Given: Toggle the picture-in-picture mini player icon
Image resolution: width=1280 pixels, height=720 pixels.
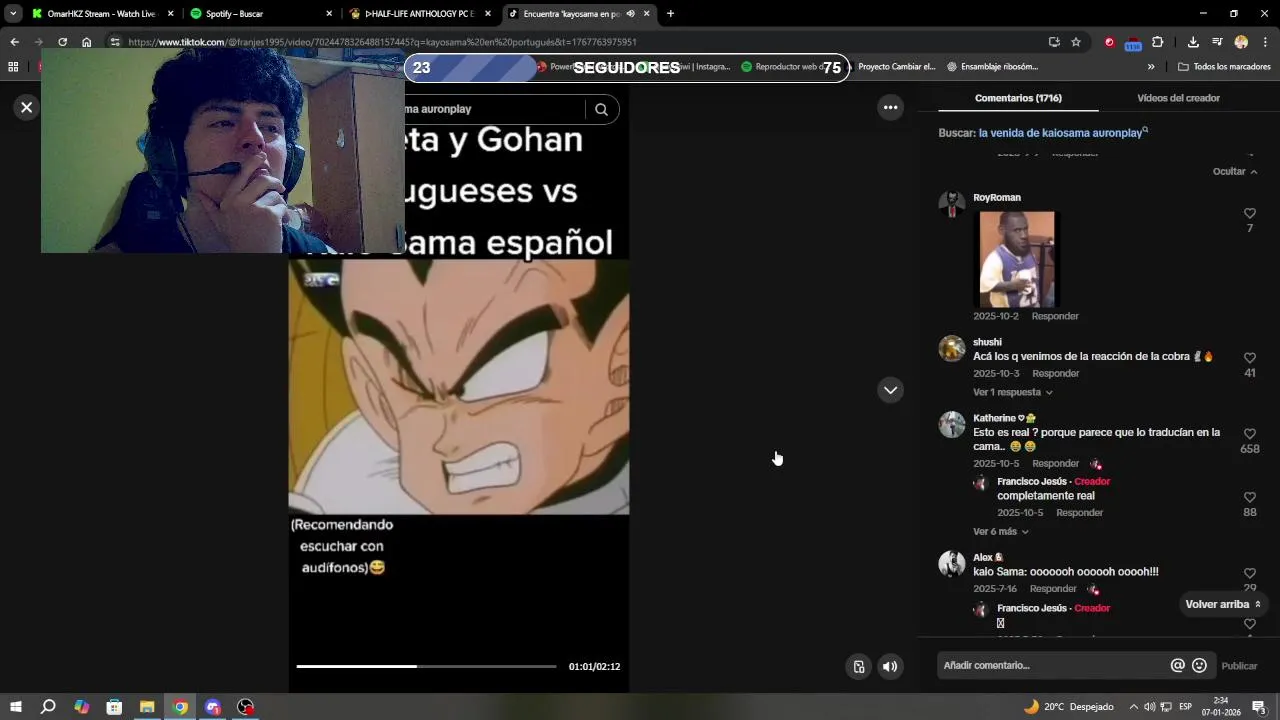Looking at the screenshot, I should point(858,666).
